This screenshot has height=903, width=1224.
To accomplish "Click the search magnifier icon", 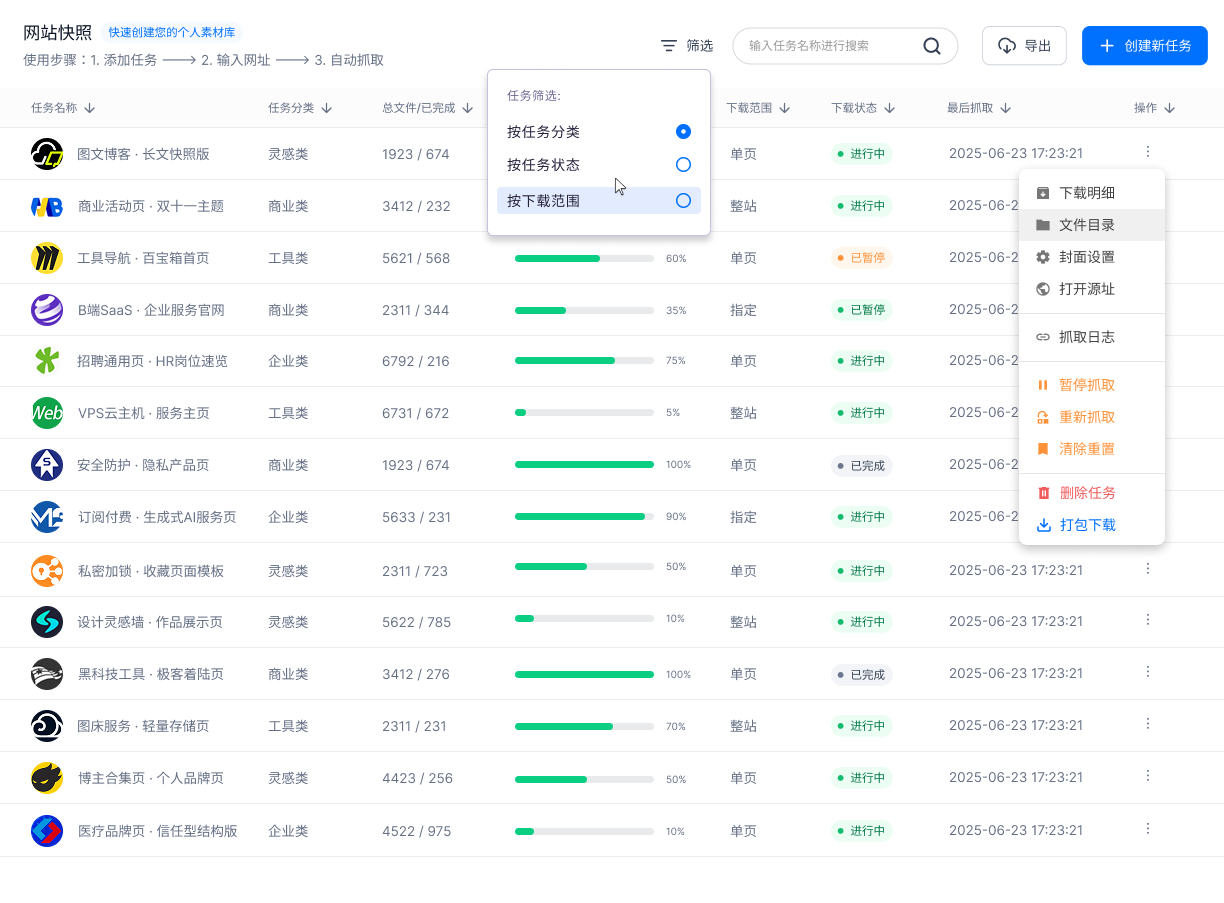I will (x=931, y=46).
